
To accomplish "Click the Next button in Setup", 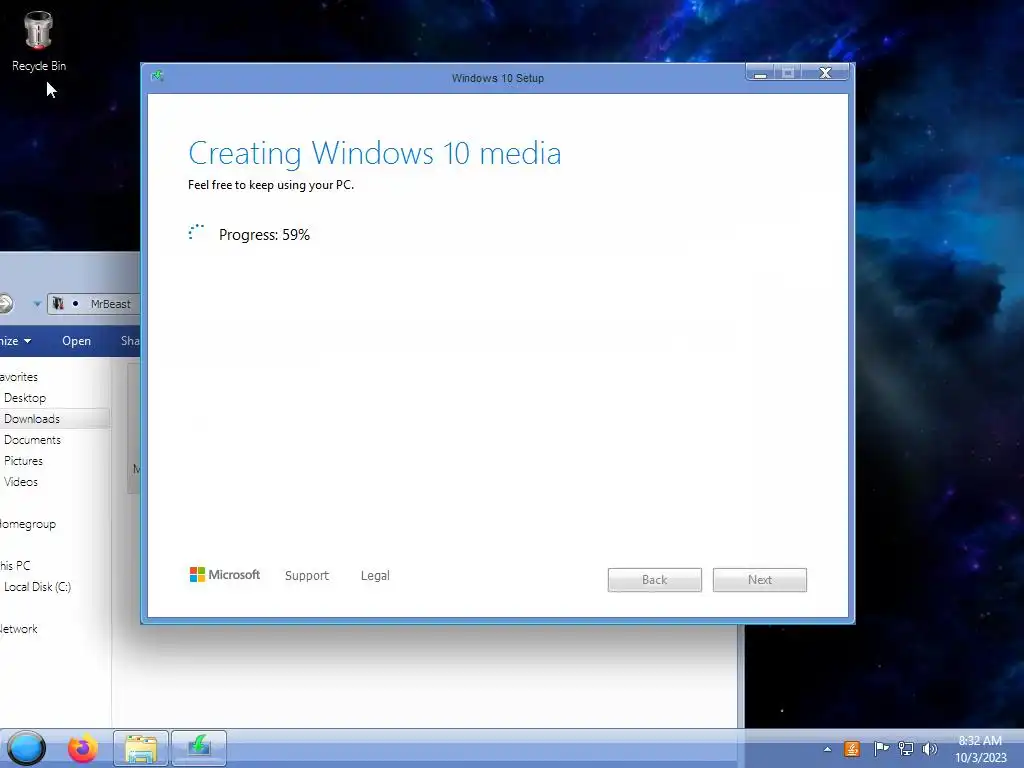I will coord(760,580).
